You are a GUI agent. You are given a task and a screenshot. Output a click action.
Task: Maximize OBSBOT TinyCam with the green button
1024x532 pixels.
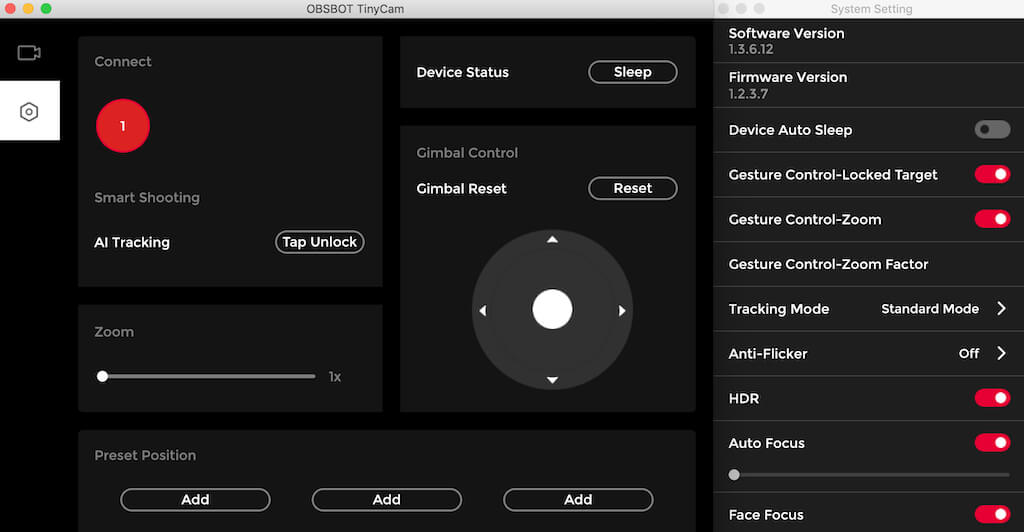click(46, 8)
